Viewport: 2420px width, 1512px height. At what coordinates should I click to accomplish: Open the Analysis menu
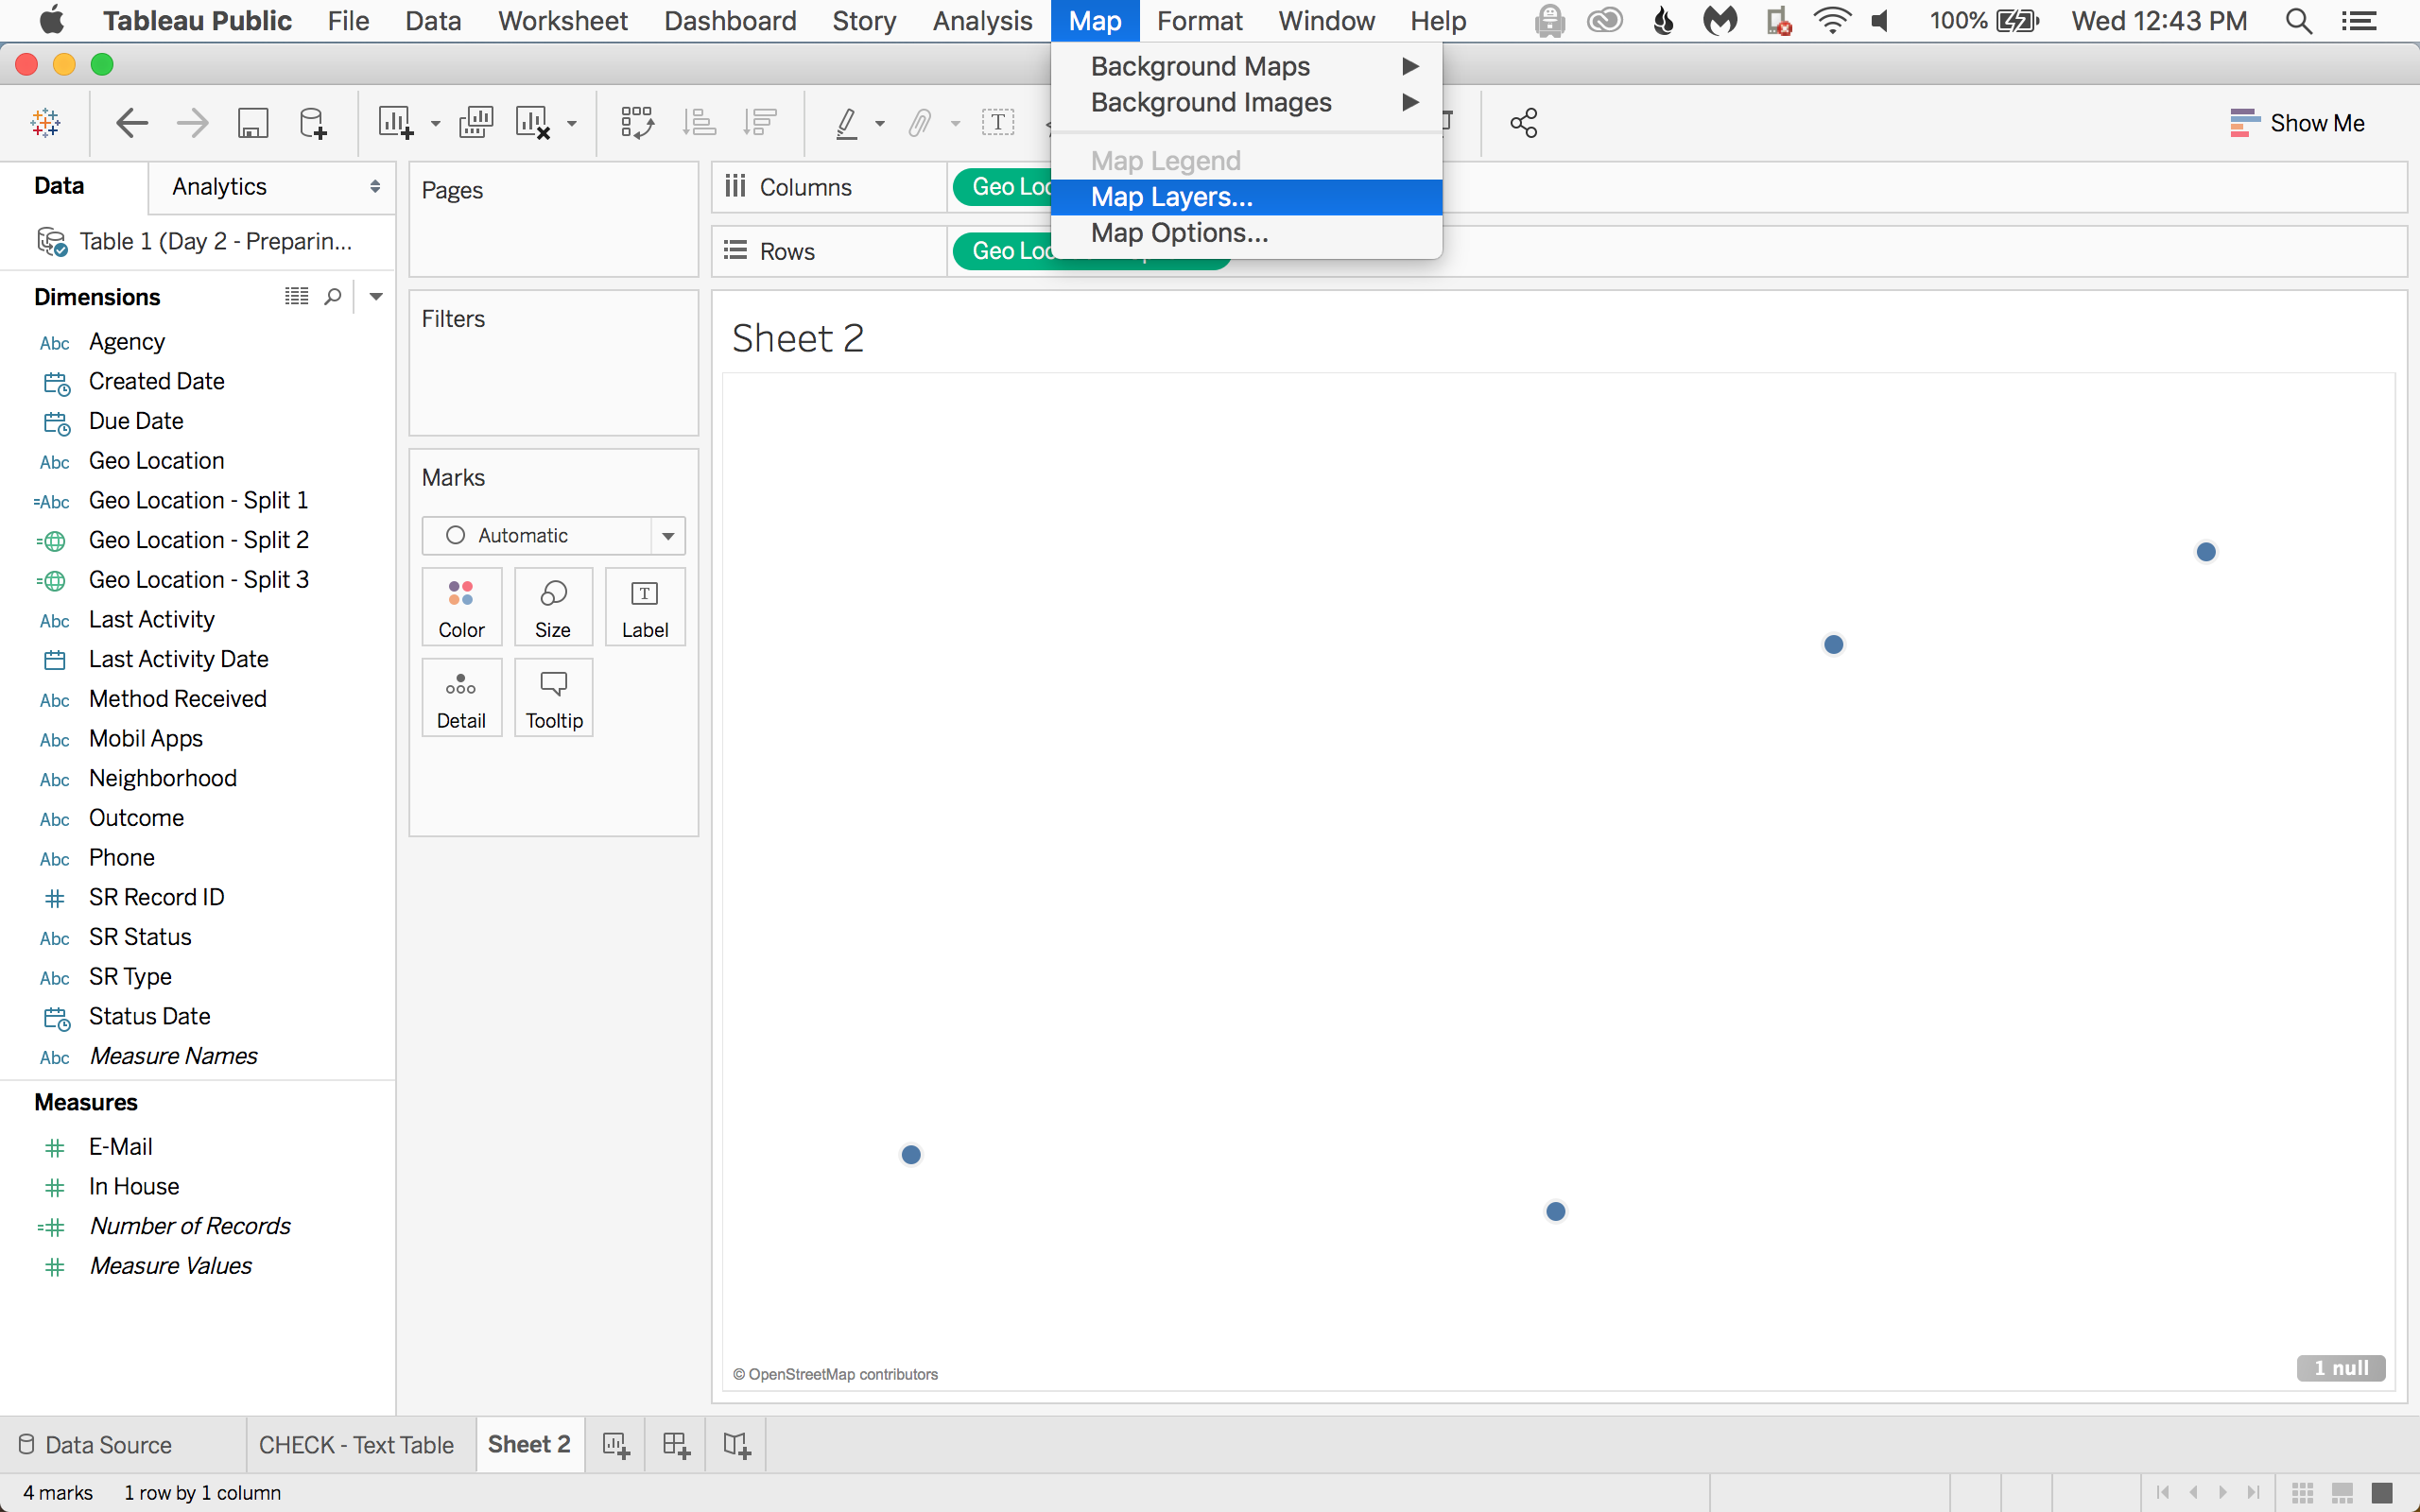coord(982,21)
